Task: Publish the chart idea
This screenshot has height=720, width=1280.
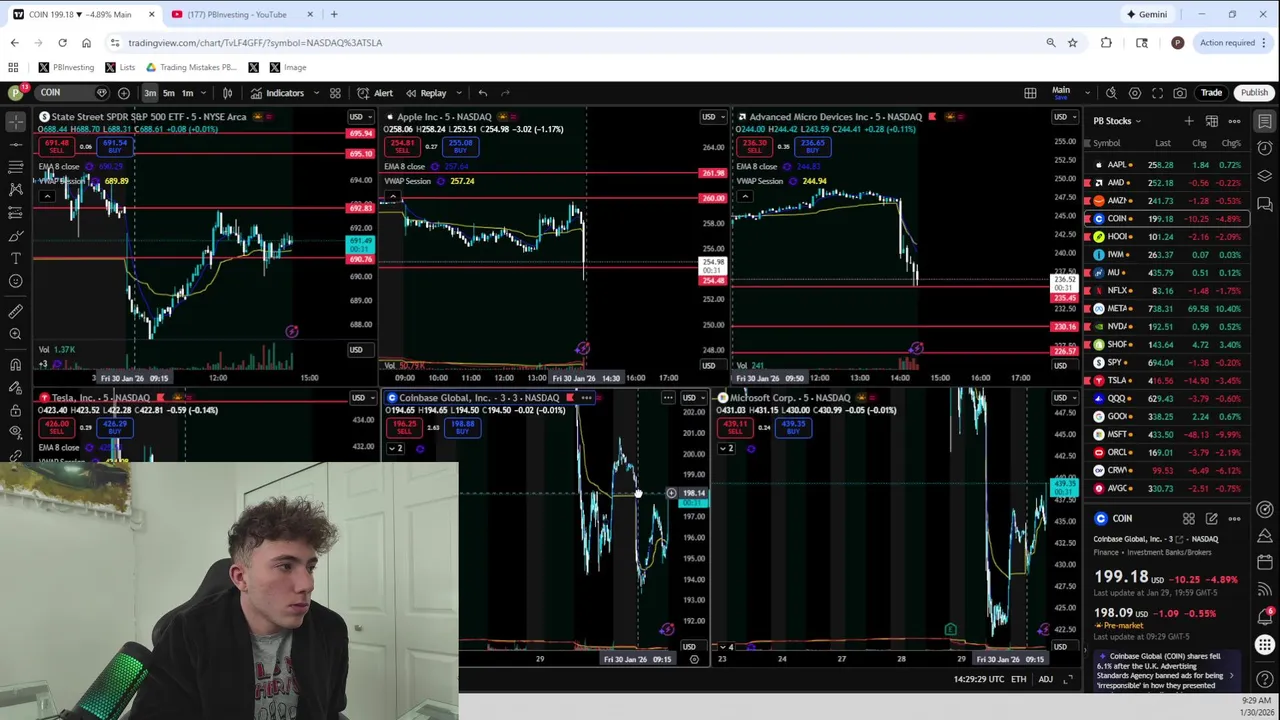Action: point(1254,93)
